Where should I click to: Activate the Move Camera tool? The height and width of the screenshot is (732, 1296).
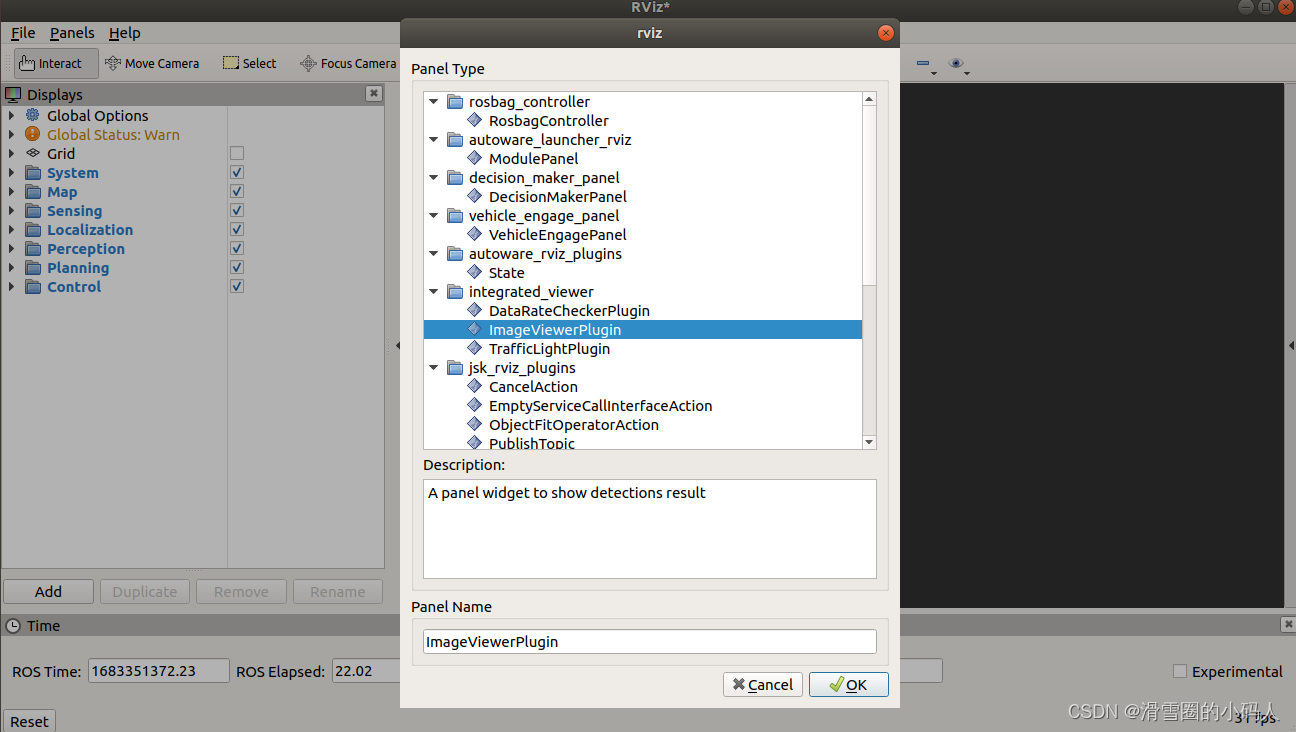pos(152,63)
